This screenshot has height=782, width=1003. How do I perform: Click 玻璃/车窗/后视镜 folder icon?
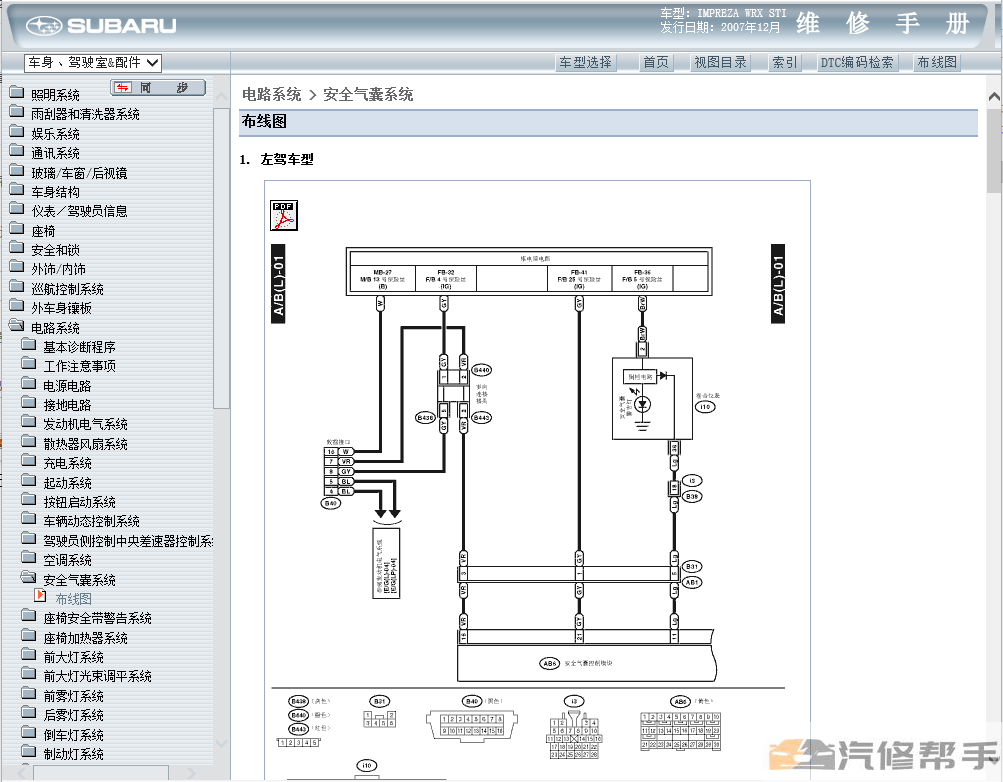point(17,171)
